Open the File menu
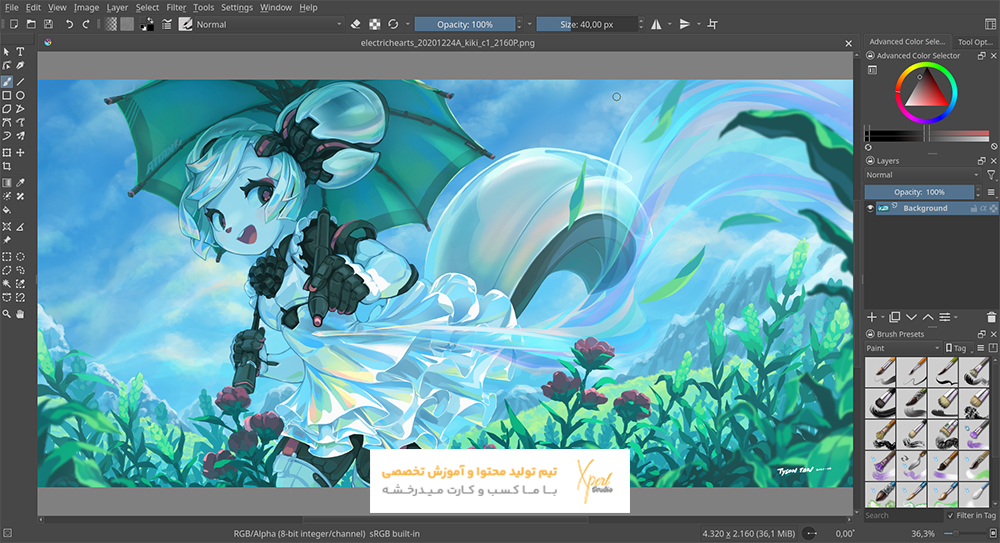 coord(11,8)
